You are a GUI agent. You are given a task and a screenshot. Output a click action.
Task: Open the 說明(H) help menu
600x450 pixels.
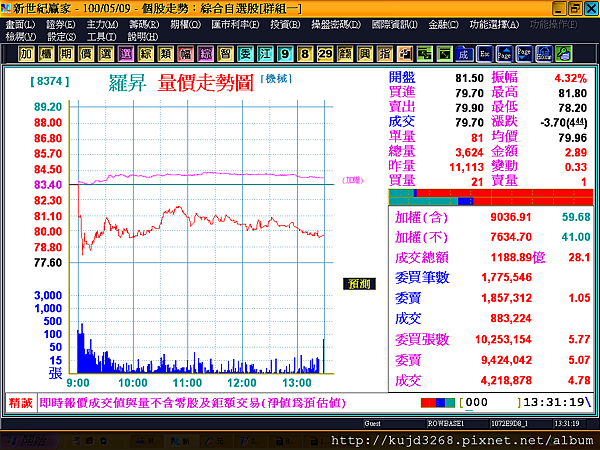click(142, 37)
